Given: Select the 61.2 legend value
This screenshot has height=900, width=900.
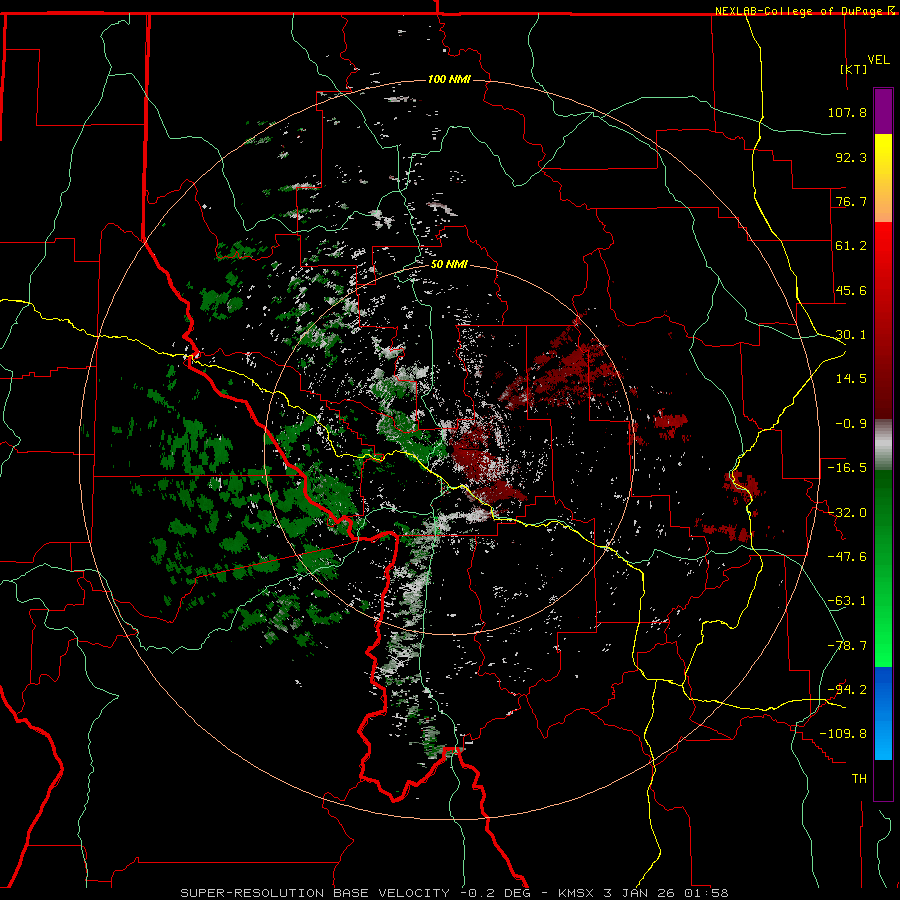Looking at the screenshot, I should [851, 246].
